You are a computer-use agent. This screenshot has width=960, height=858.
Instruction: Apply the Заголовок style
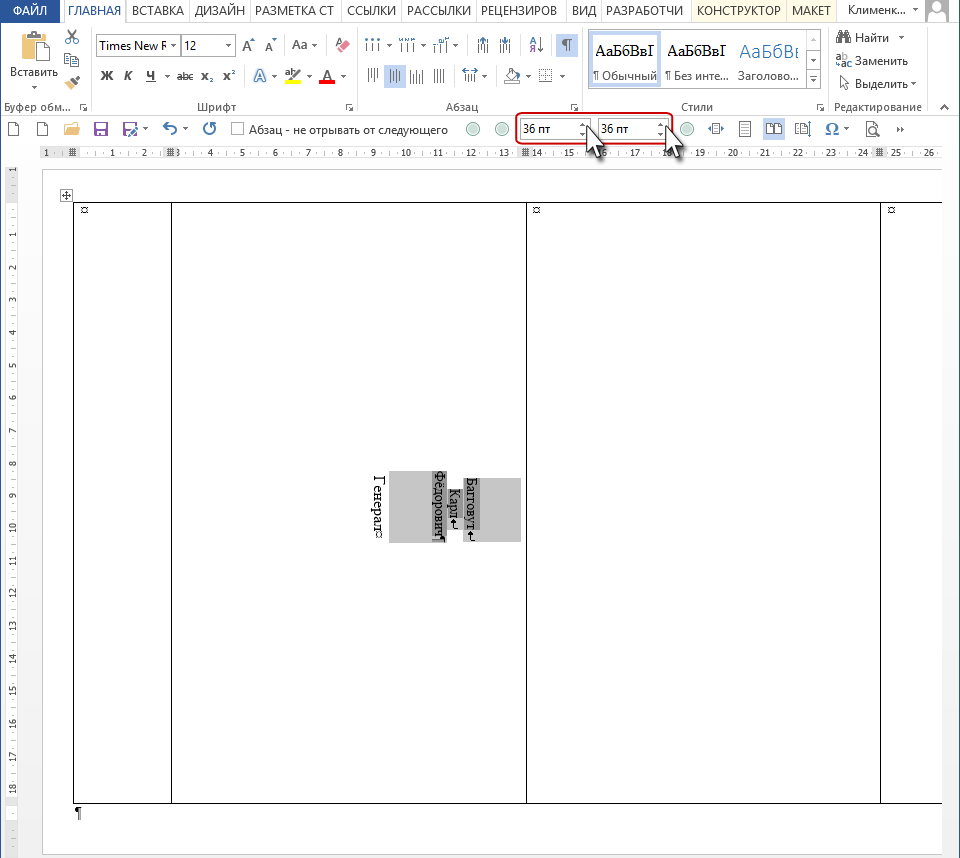[768, 60]
